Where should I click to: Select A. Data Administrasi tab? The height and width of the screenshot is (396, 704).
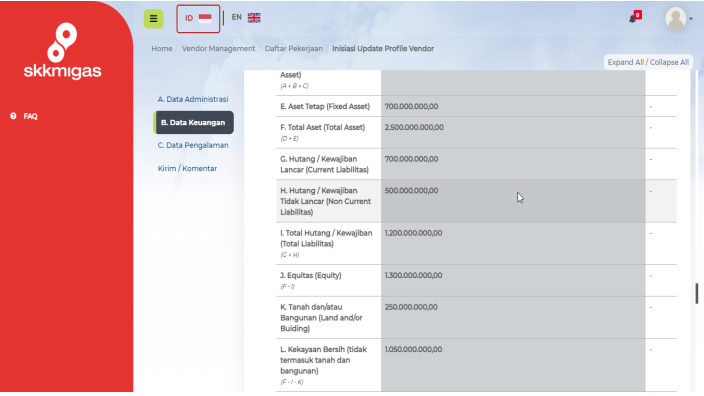[x=193, y=99]
